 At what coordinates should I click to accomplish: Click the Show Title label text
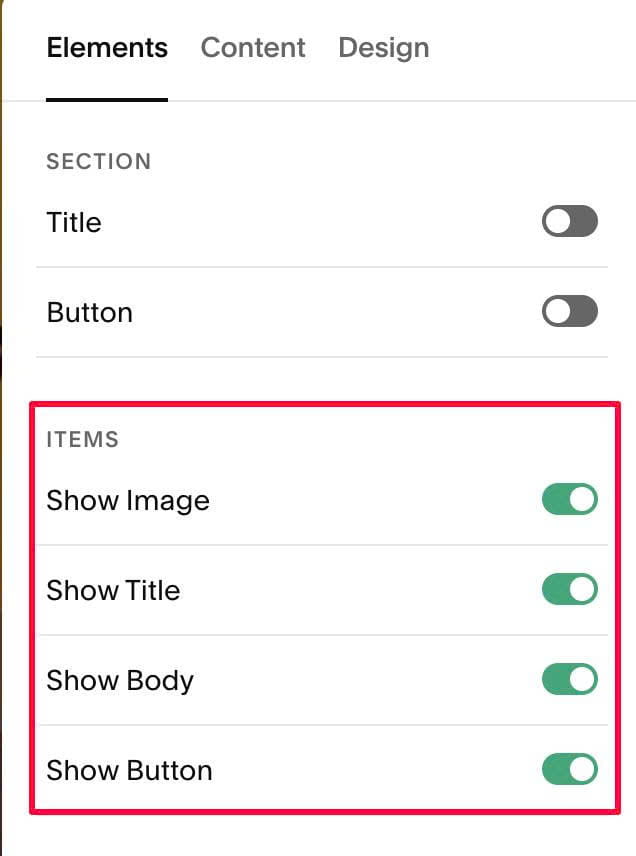(x=114, y=590)
